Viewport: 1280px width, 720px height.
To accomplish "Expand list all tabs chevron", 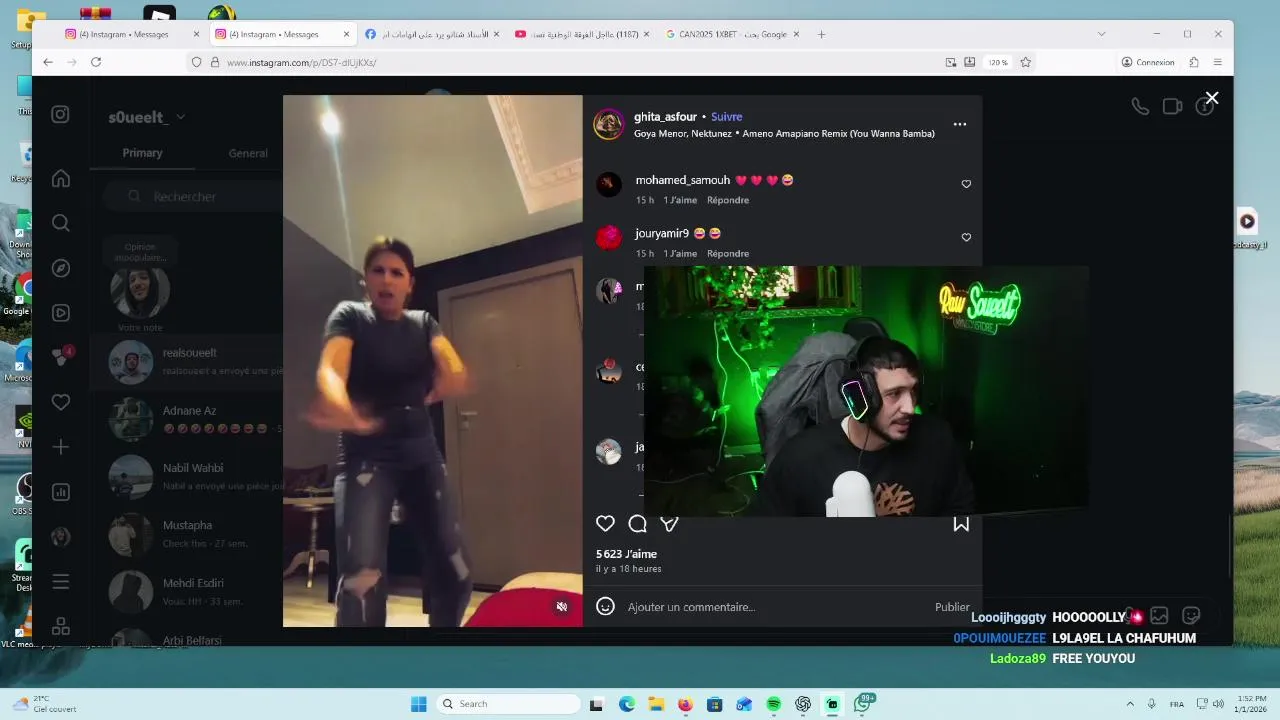I will [x=1101, y=34].
